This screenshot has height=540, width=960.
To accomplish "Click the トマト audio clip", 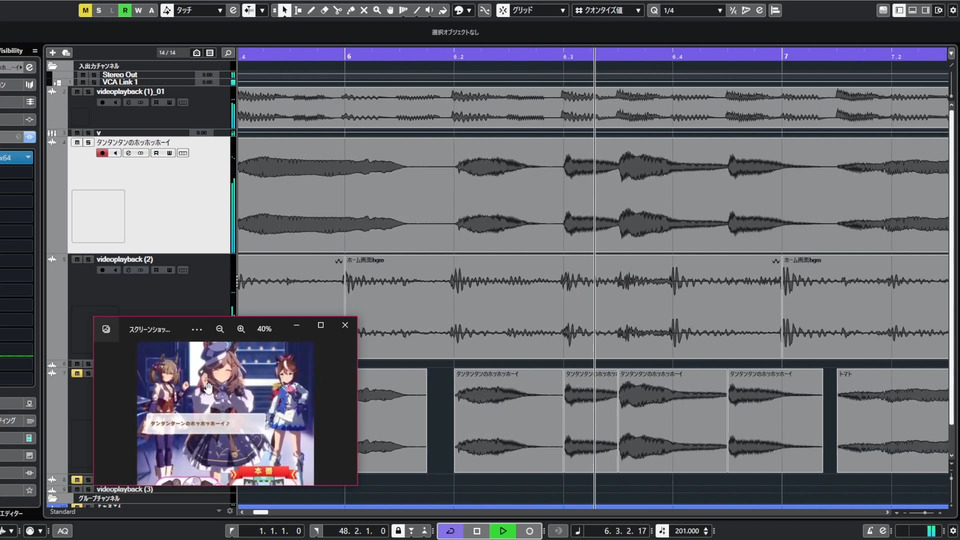I will (892, 420).
